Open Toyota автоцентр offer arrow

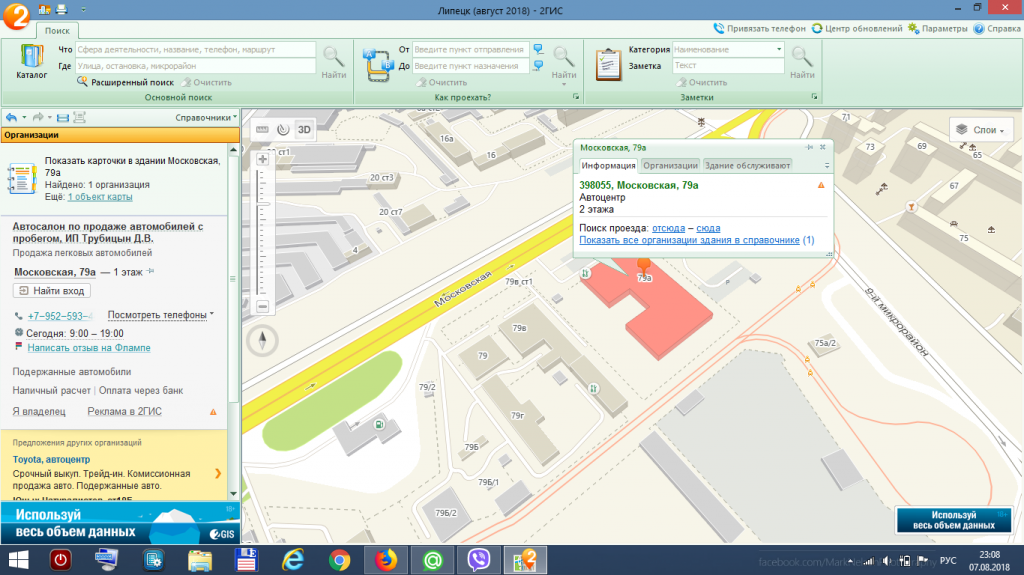tap(218, 473)
